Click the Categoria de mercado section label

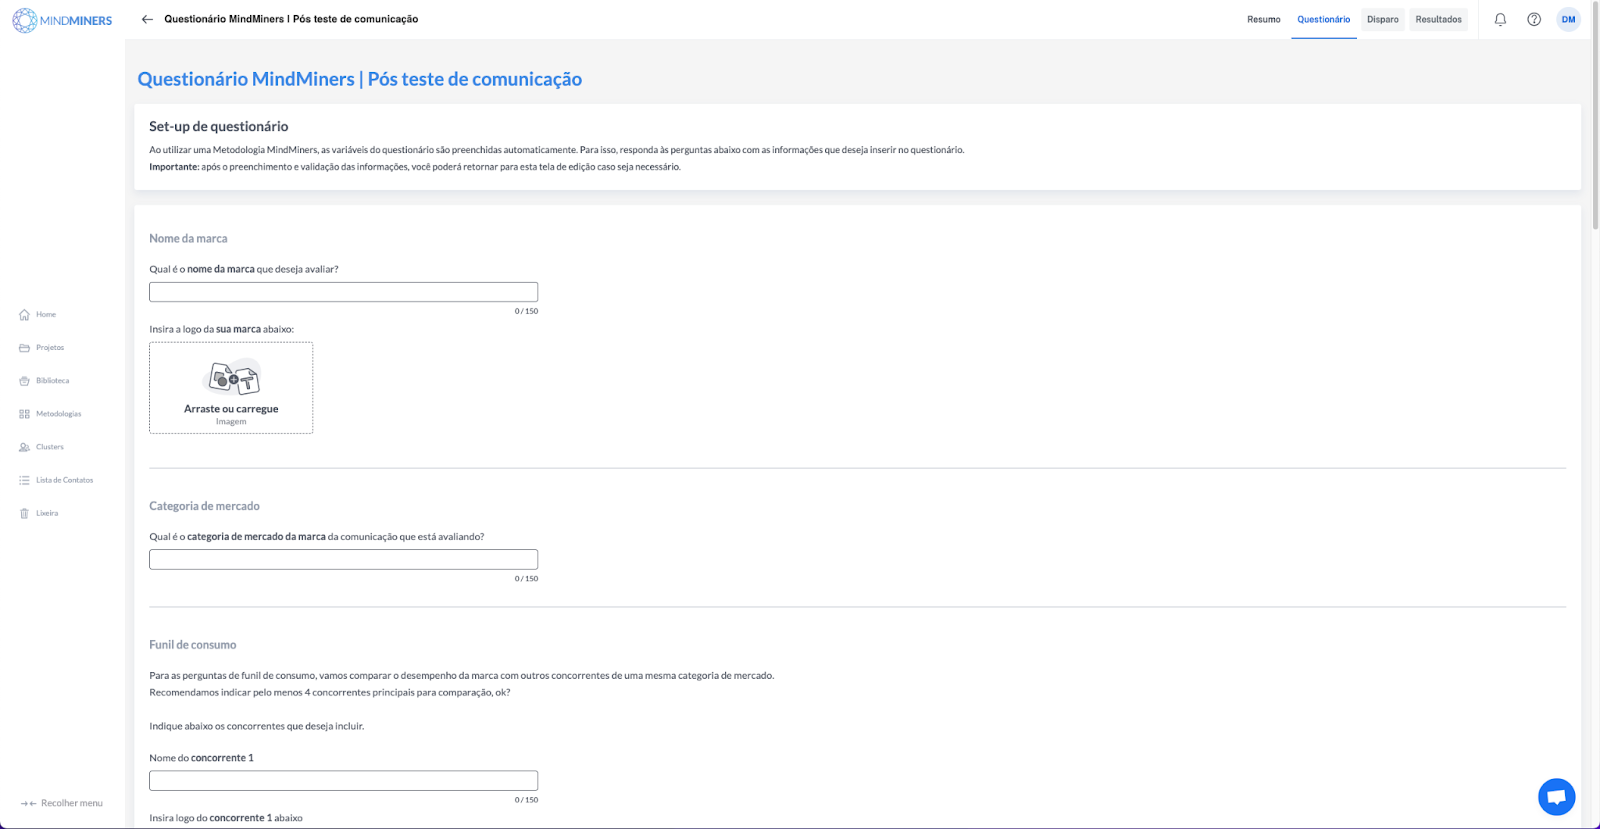204,506
